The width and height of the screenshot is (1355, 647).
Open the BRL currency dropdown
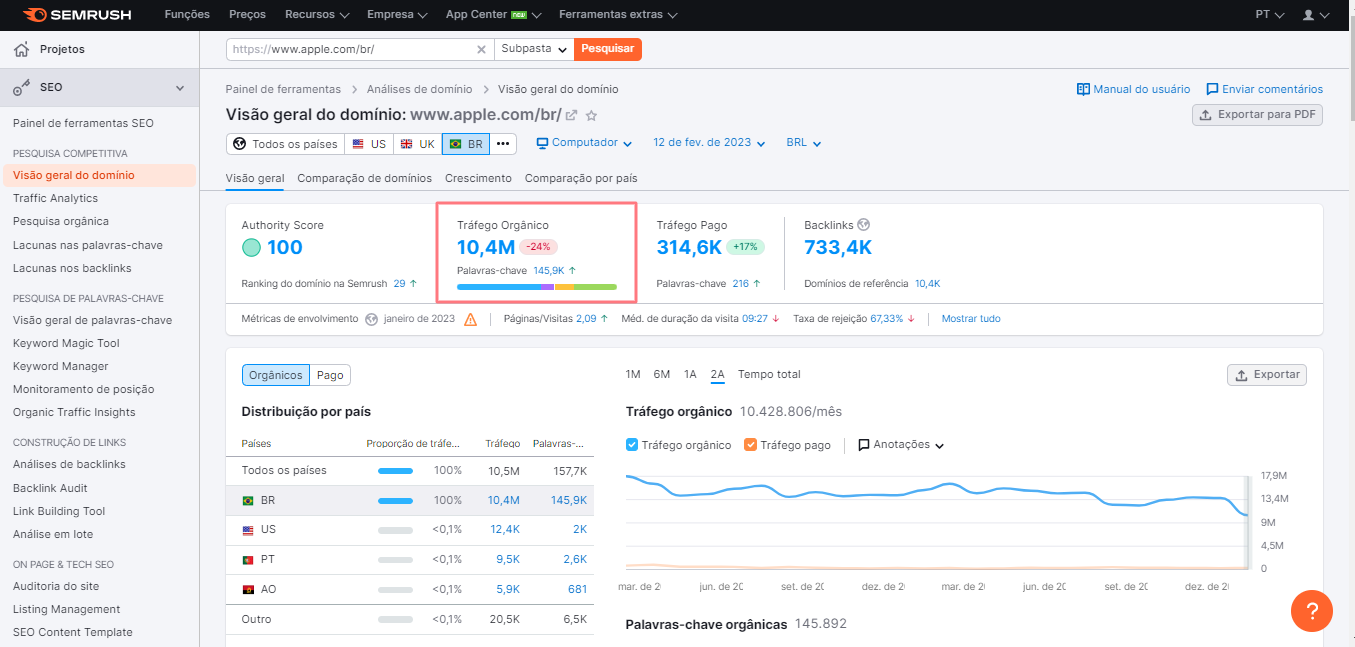804,143
